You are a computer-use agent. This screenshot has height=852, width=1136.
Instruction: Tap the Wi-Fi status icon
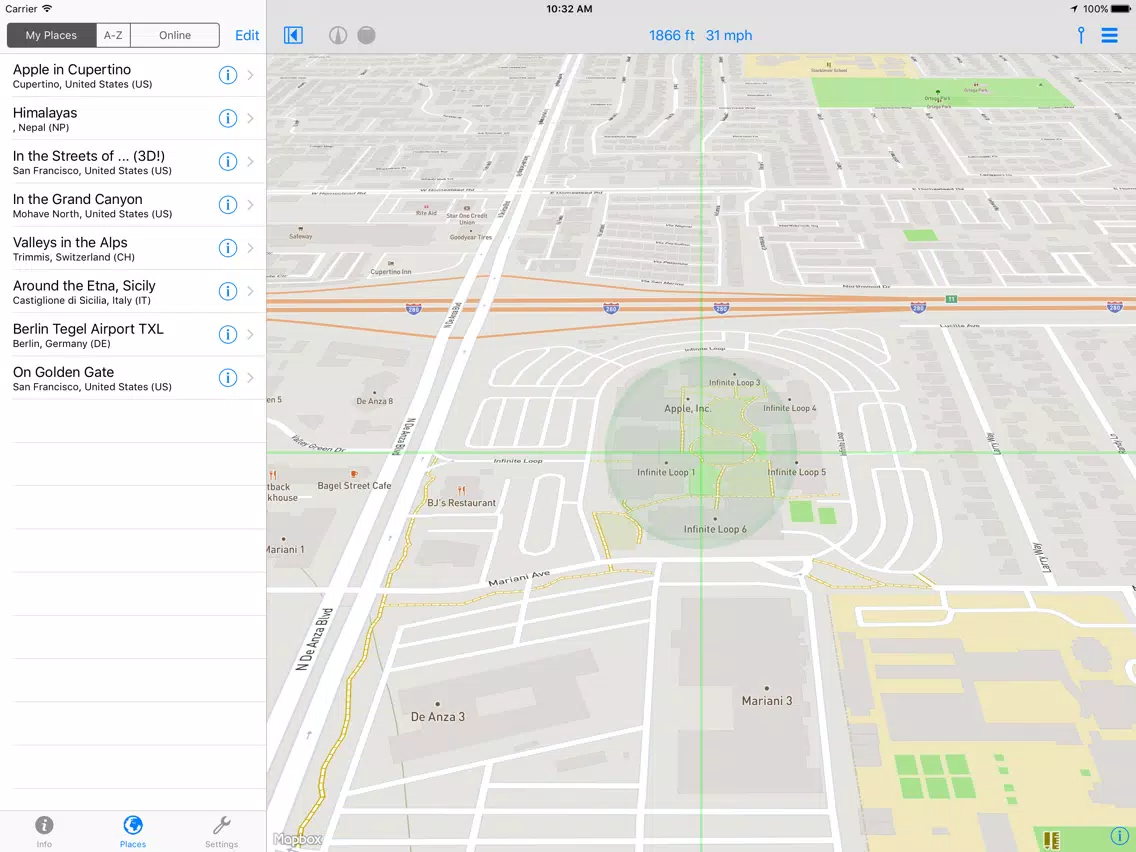pos(46,9)
